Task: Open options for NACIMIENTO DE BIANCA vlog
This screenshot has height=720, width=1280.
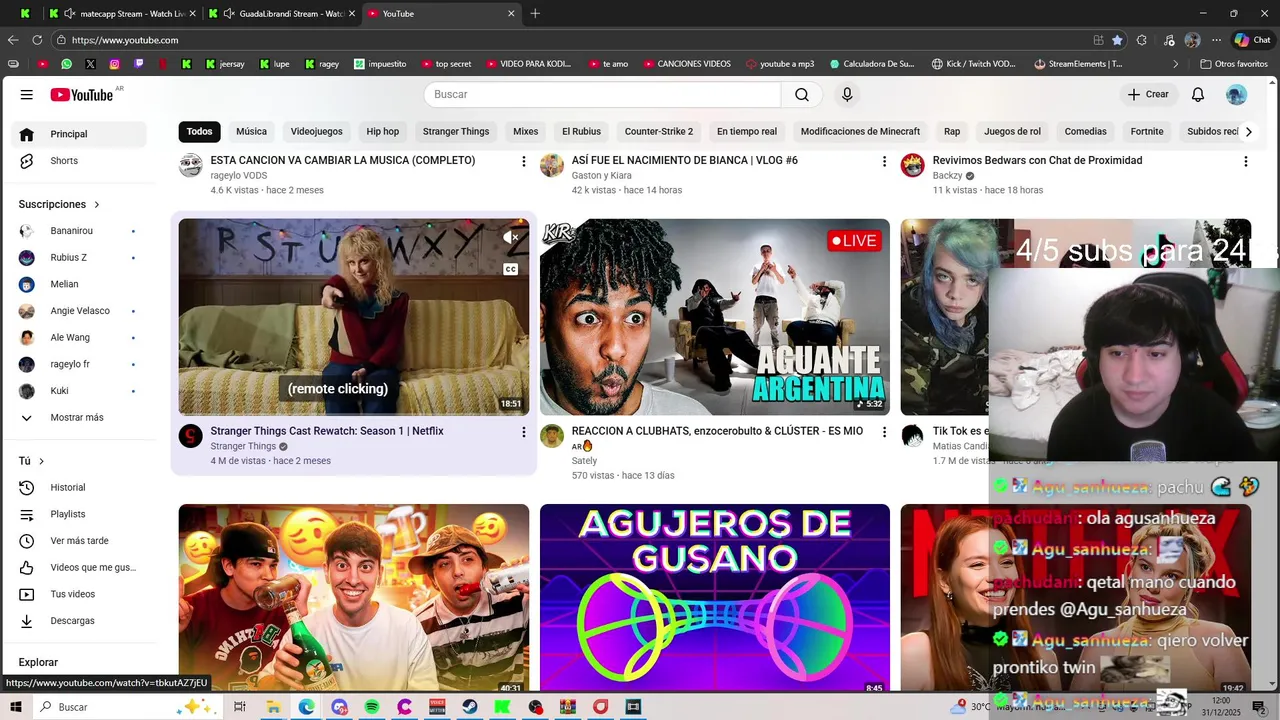Action: point(884,161)
